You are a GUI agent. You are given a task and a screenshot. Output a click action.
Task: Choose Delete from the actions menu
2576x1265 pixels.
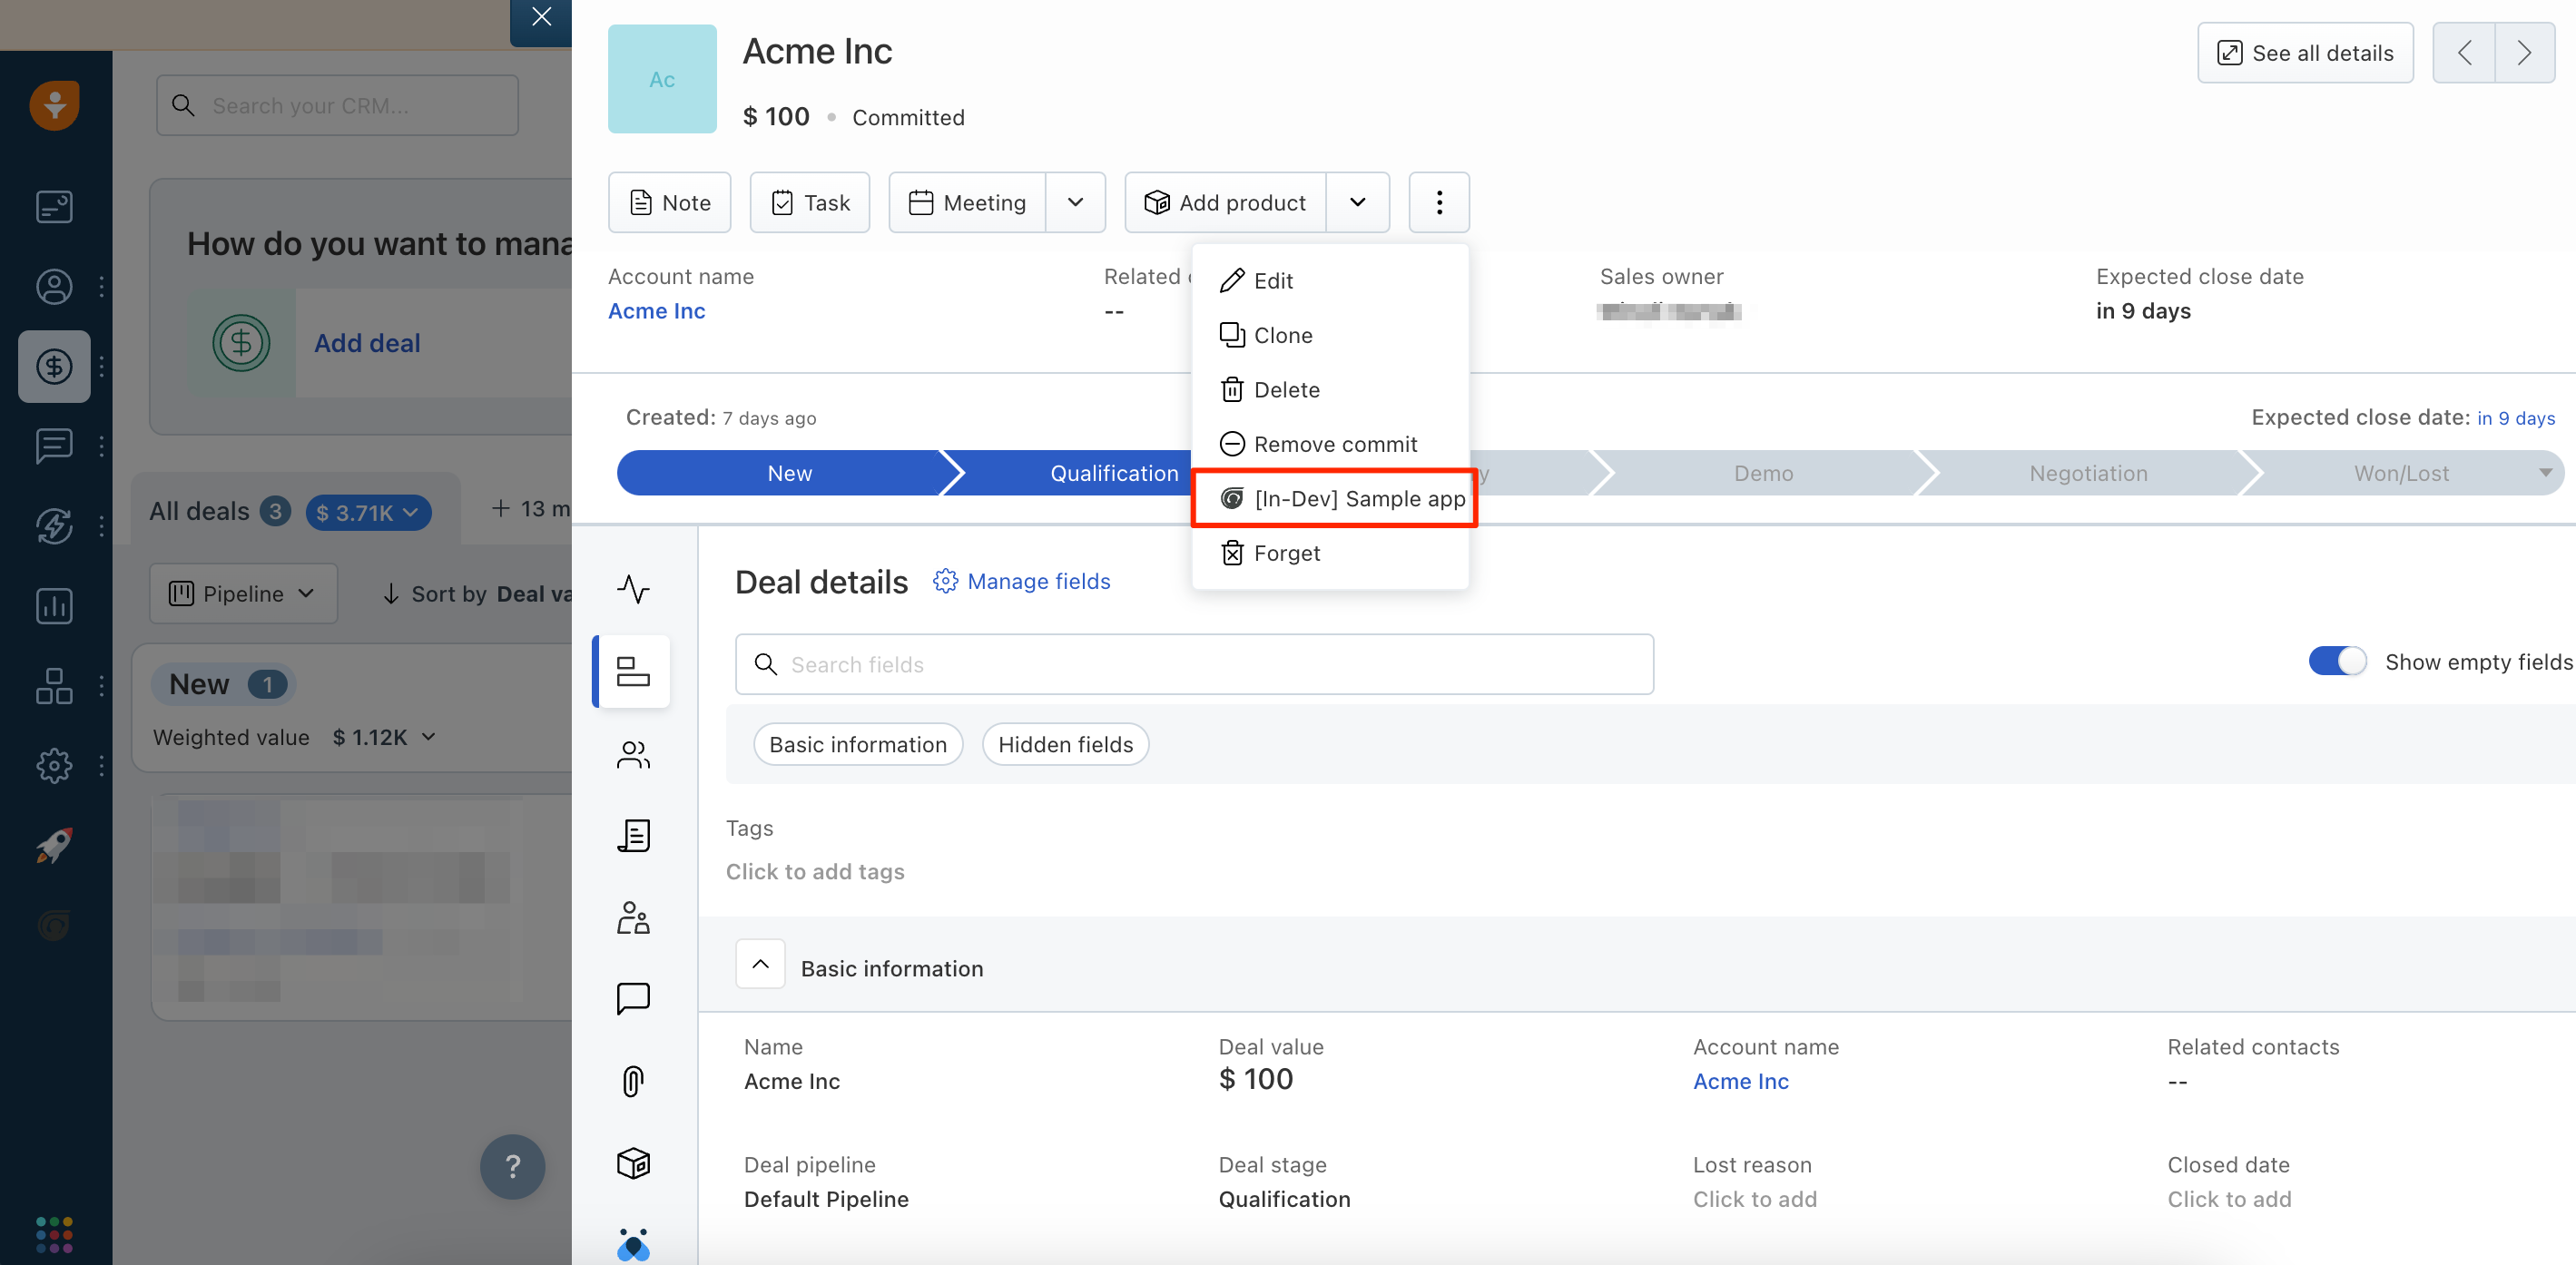coord(1330,390)
